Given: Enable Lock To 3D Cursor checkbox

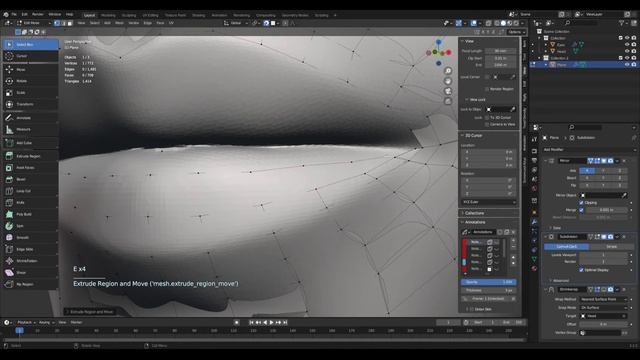Looking at the screenshot, I should pyautogui.click(x=487, y=118).
